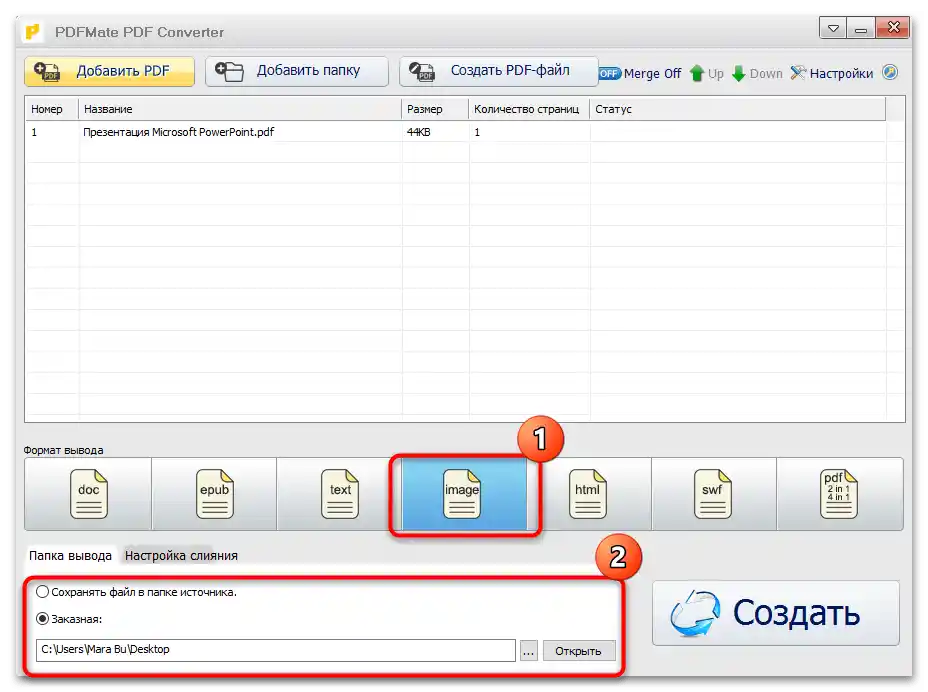Image resolution: width=928 pixels, height=692 pixels.
Task: Switch to Настройка слияния tab
Action: click(x=181, y=555)
